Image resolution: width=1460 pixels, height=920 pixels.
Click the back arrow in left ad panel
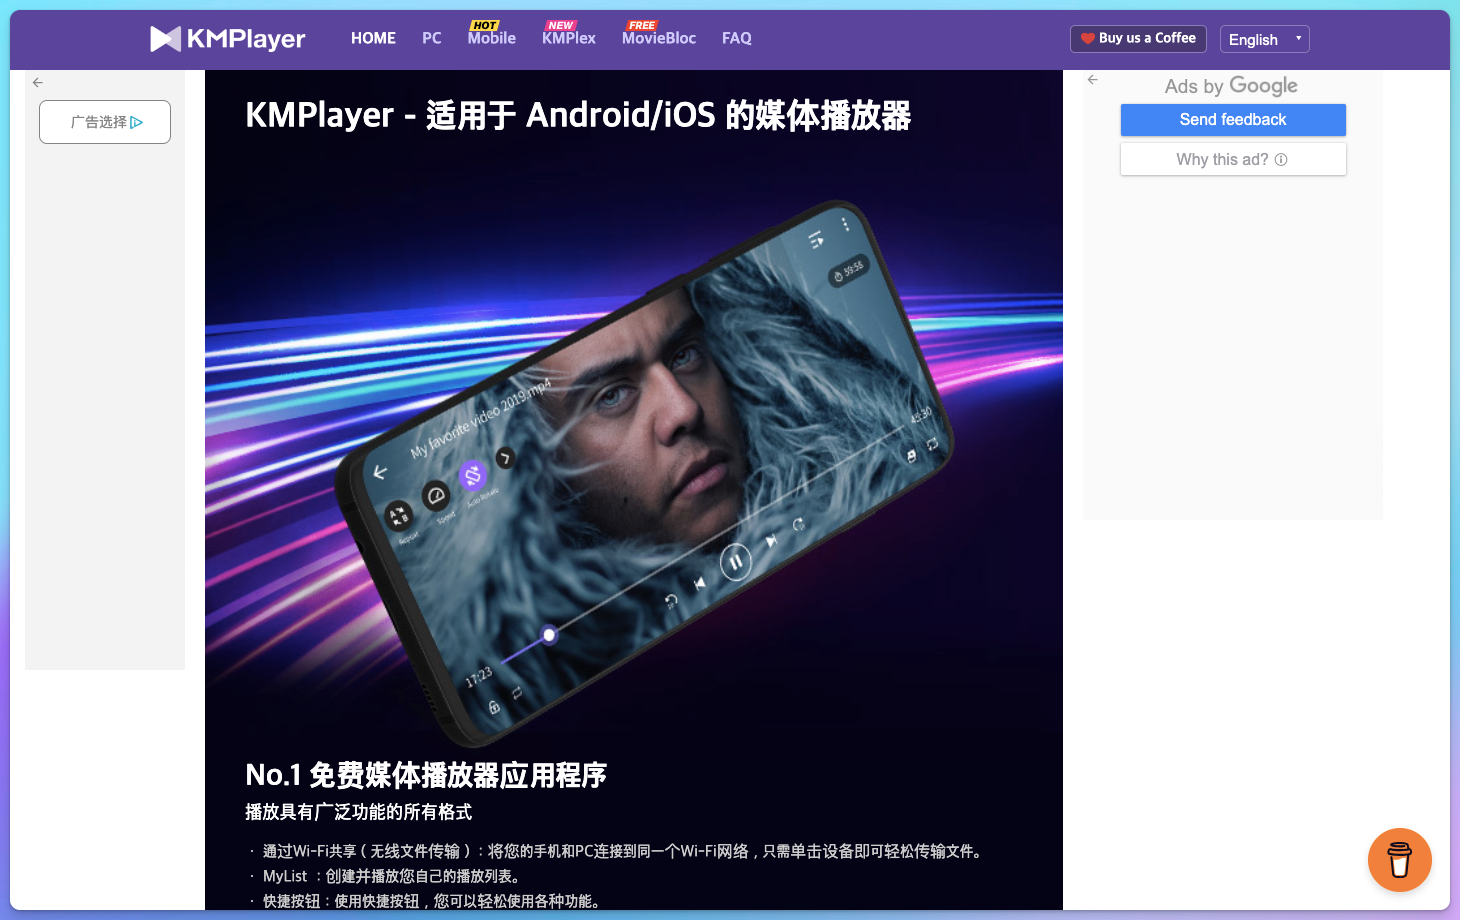pos(38,83)
